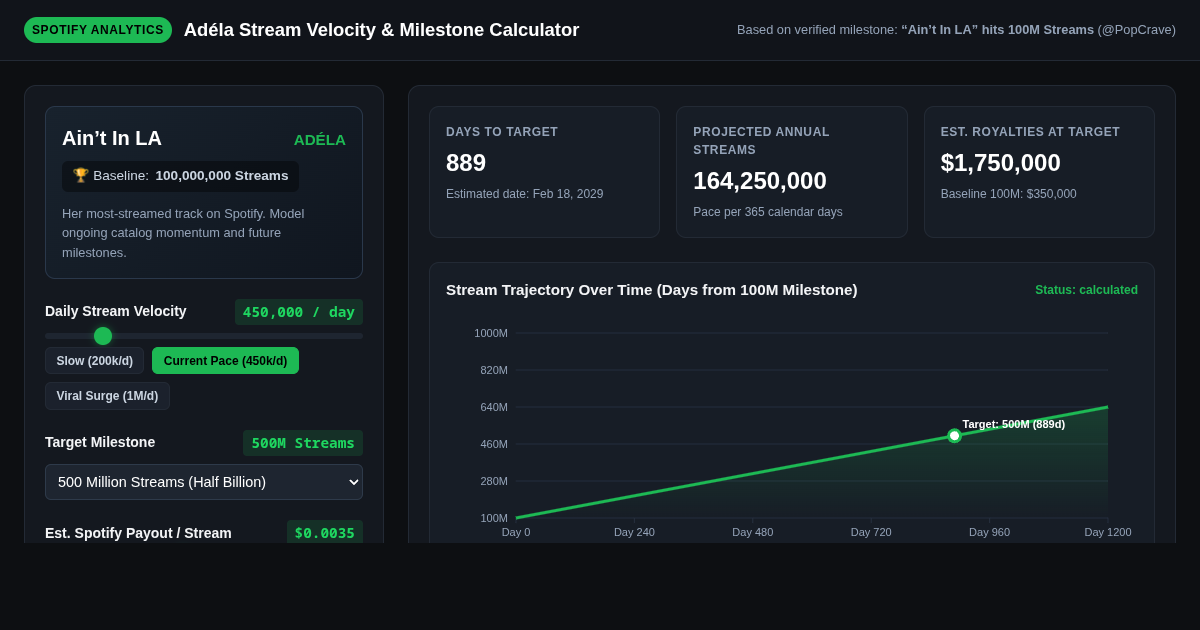Click the Baseline 100M: $350,000 note
Screen dimensions: 1200x630
pos(1009,194)
